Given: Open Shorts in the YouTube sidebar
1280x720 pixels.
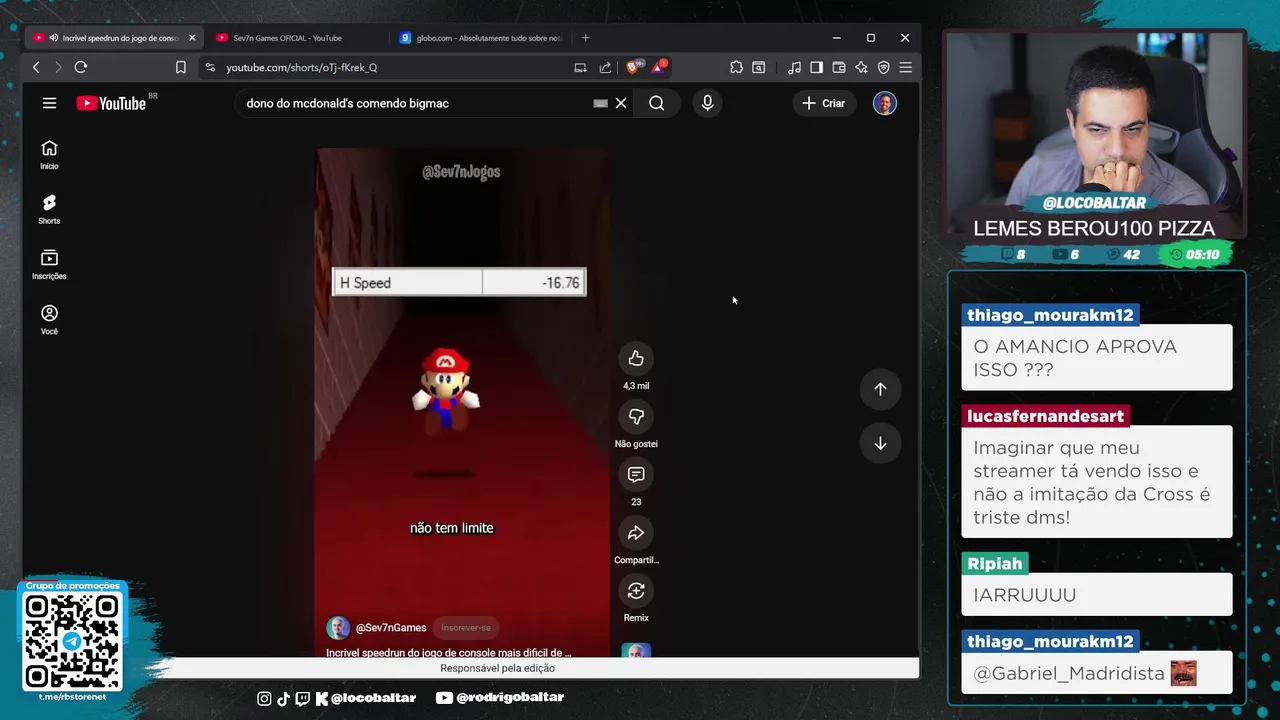Looking at the screenshot, I should (x=49, y=210).
